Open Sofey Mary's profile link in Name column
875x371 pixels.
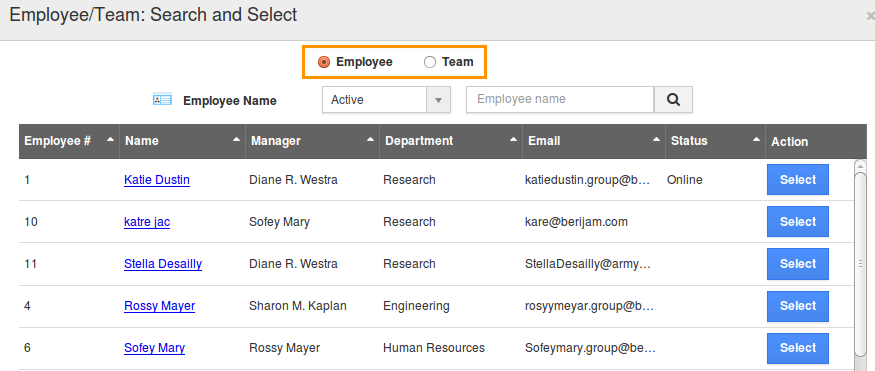pos(155,348)
